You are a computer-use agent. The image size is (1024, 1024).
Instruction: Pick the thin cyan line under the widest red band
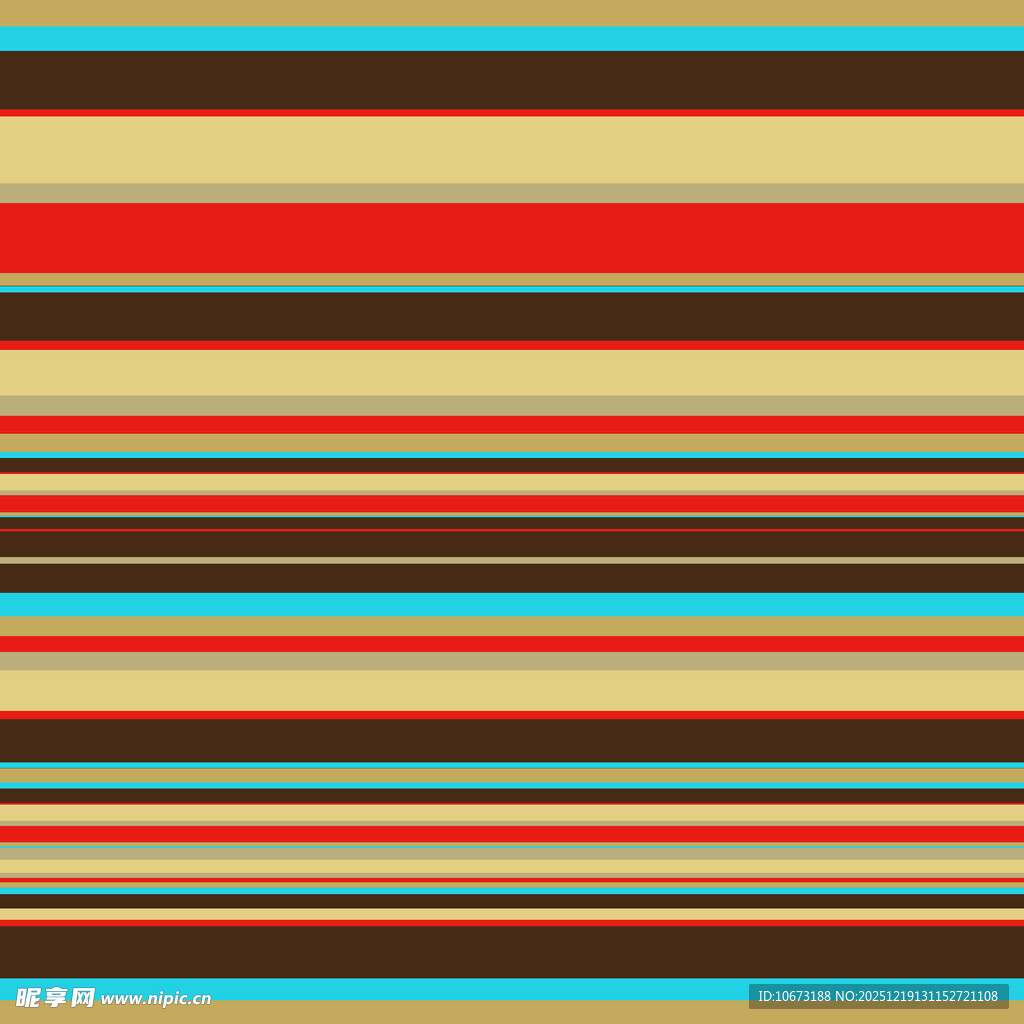(512, 289)
